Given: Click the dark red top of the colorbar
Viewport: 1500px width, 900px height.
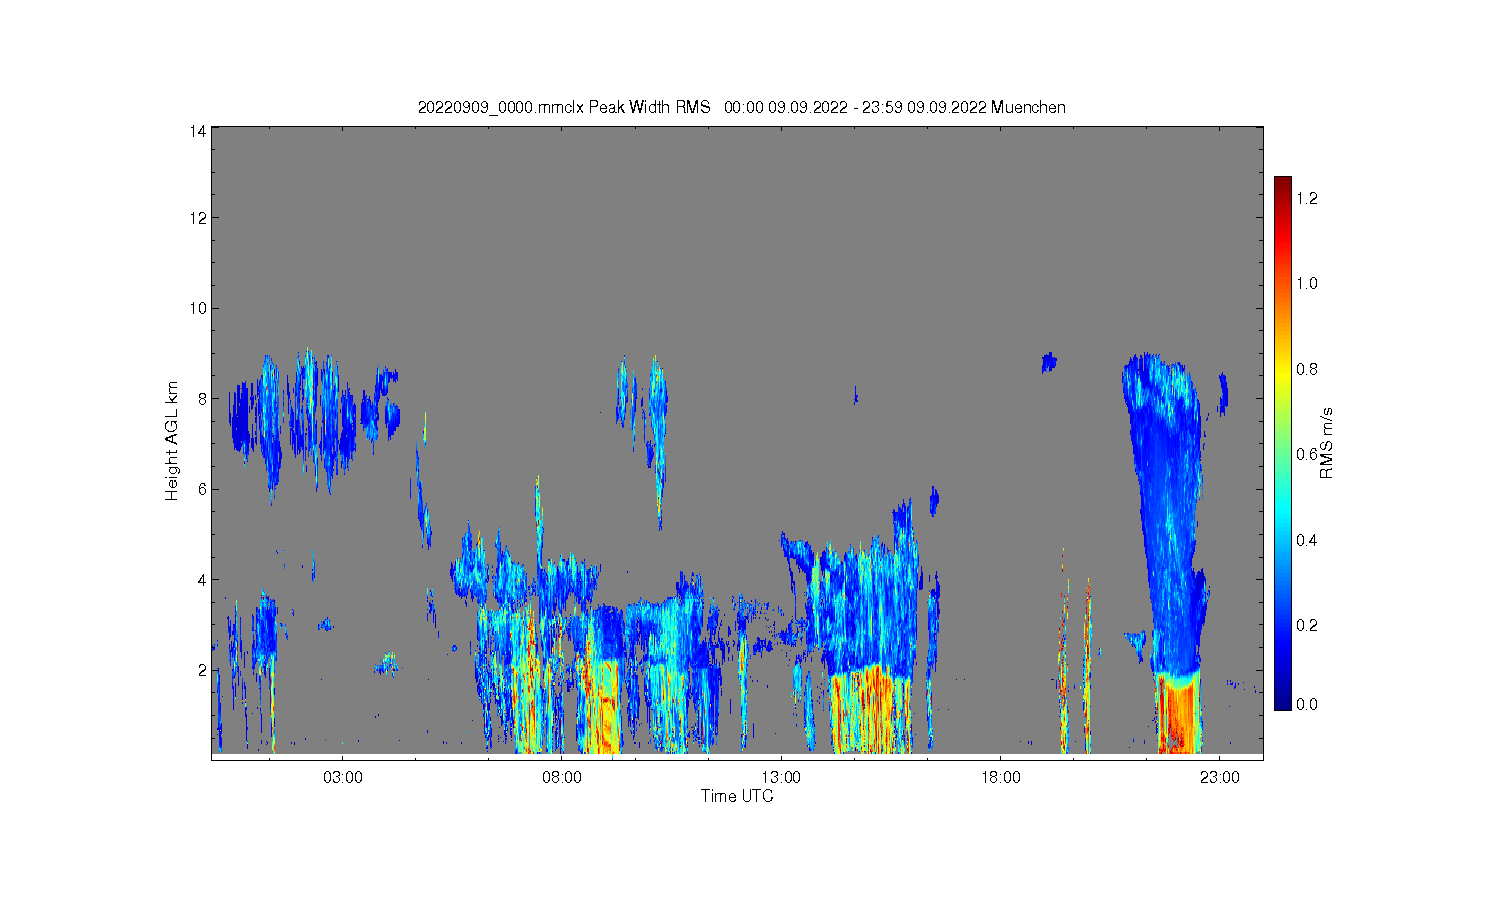Looking at the screenshot, I should pyautogui.click(x=1283, y=186).
